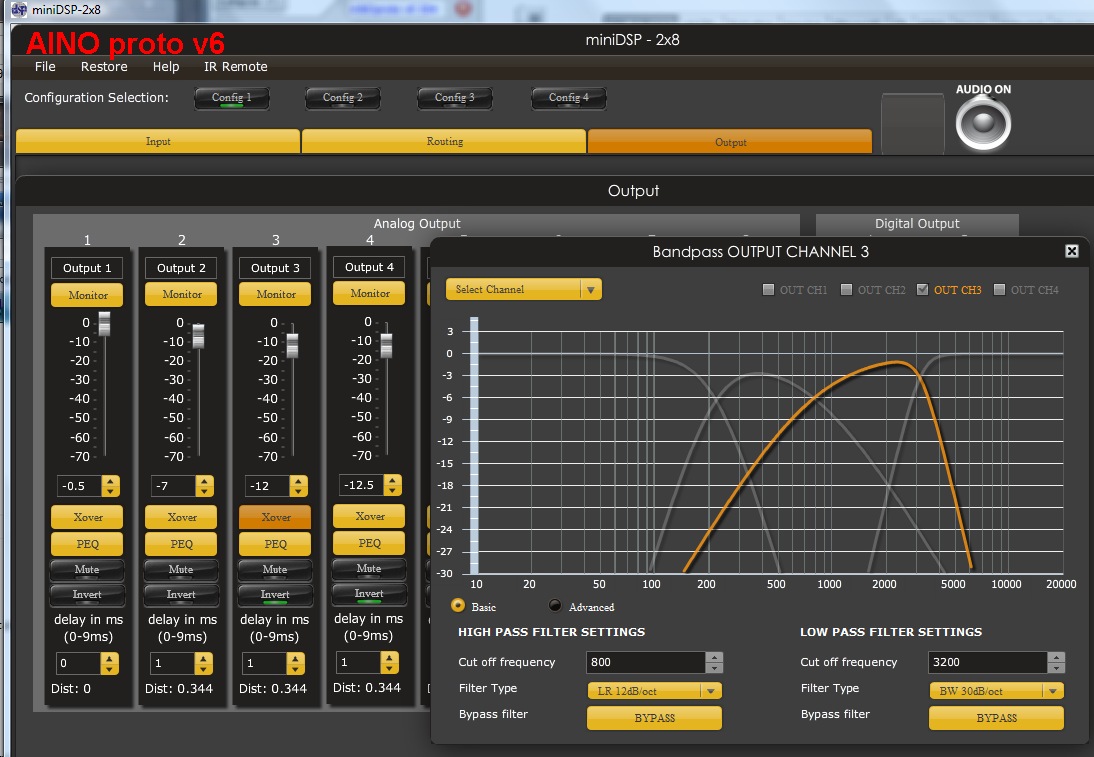Bypass the high pass filter

coord(654,718)
